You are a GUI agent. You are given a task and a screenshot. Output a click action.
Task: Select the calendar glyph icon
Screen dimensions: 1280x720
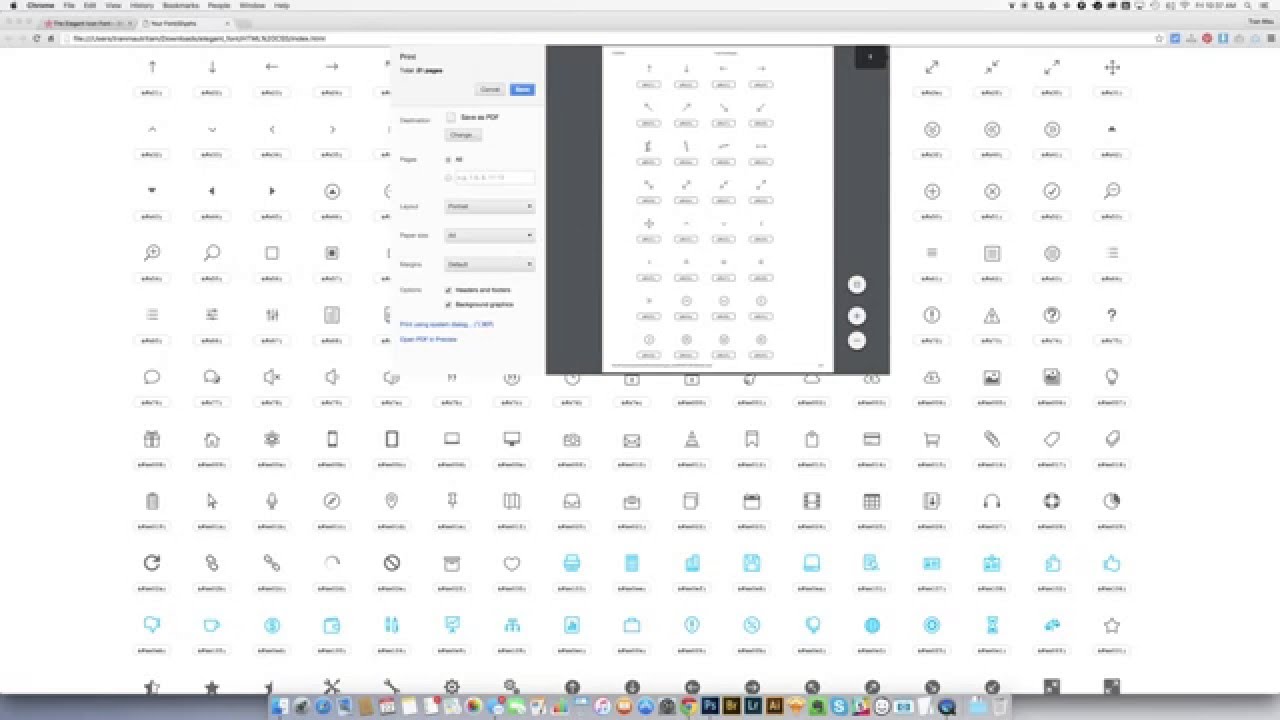tap(751, 502)
